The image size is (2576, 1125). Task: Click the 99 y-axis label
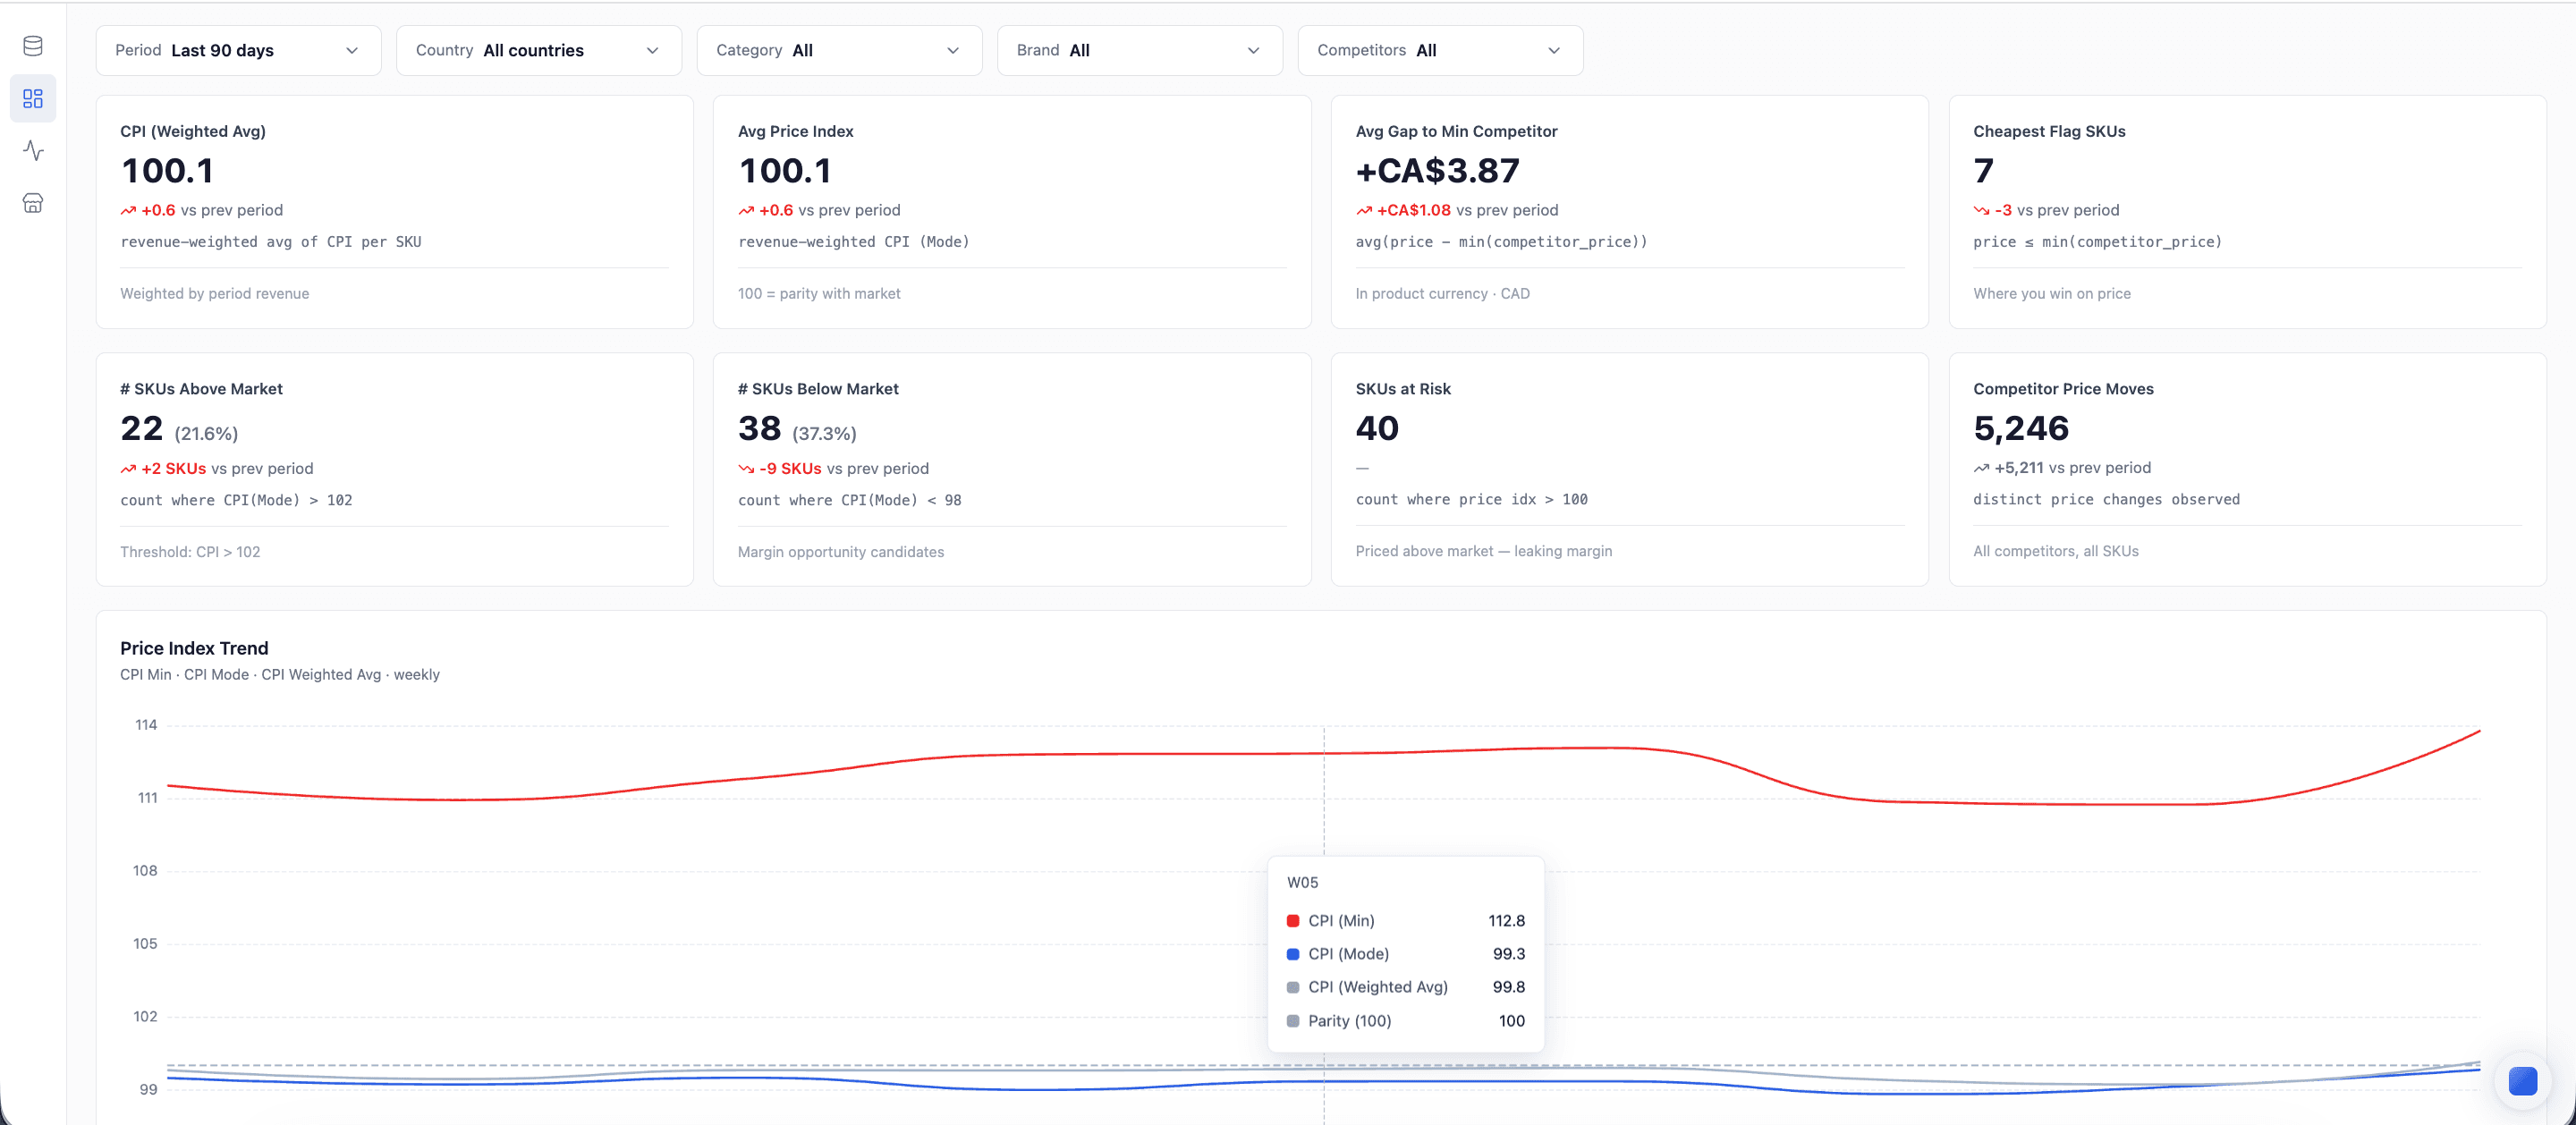(x=148, y=1090)
